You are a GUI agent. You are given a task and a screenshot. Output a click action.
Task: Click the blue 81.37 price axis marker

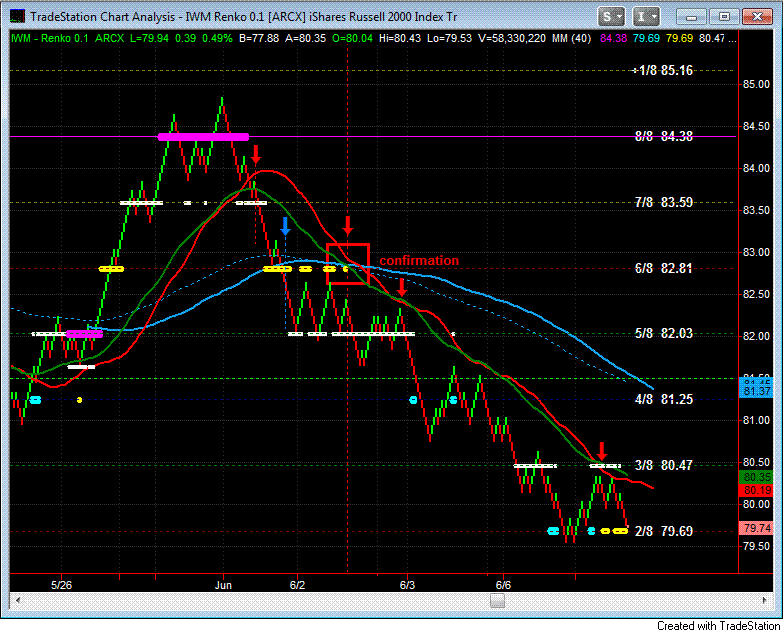coord(757,391)
